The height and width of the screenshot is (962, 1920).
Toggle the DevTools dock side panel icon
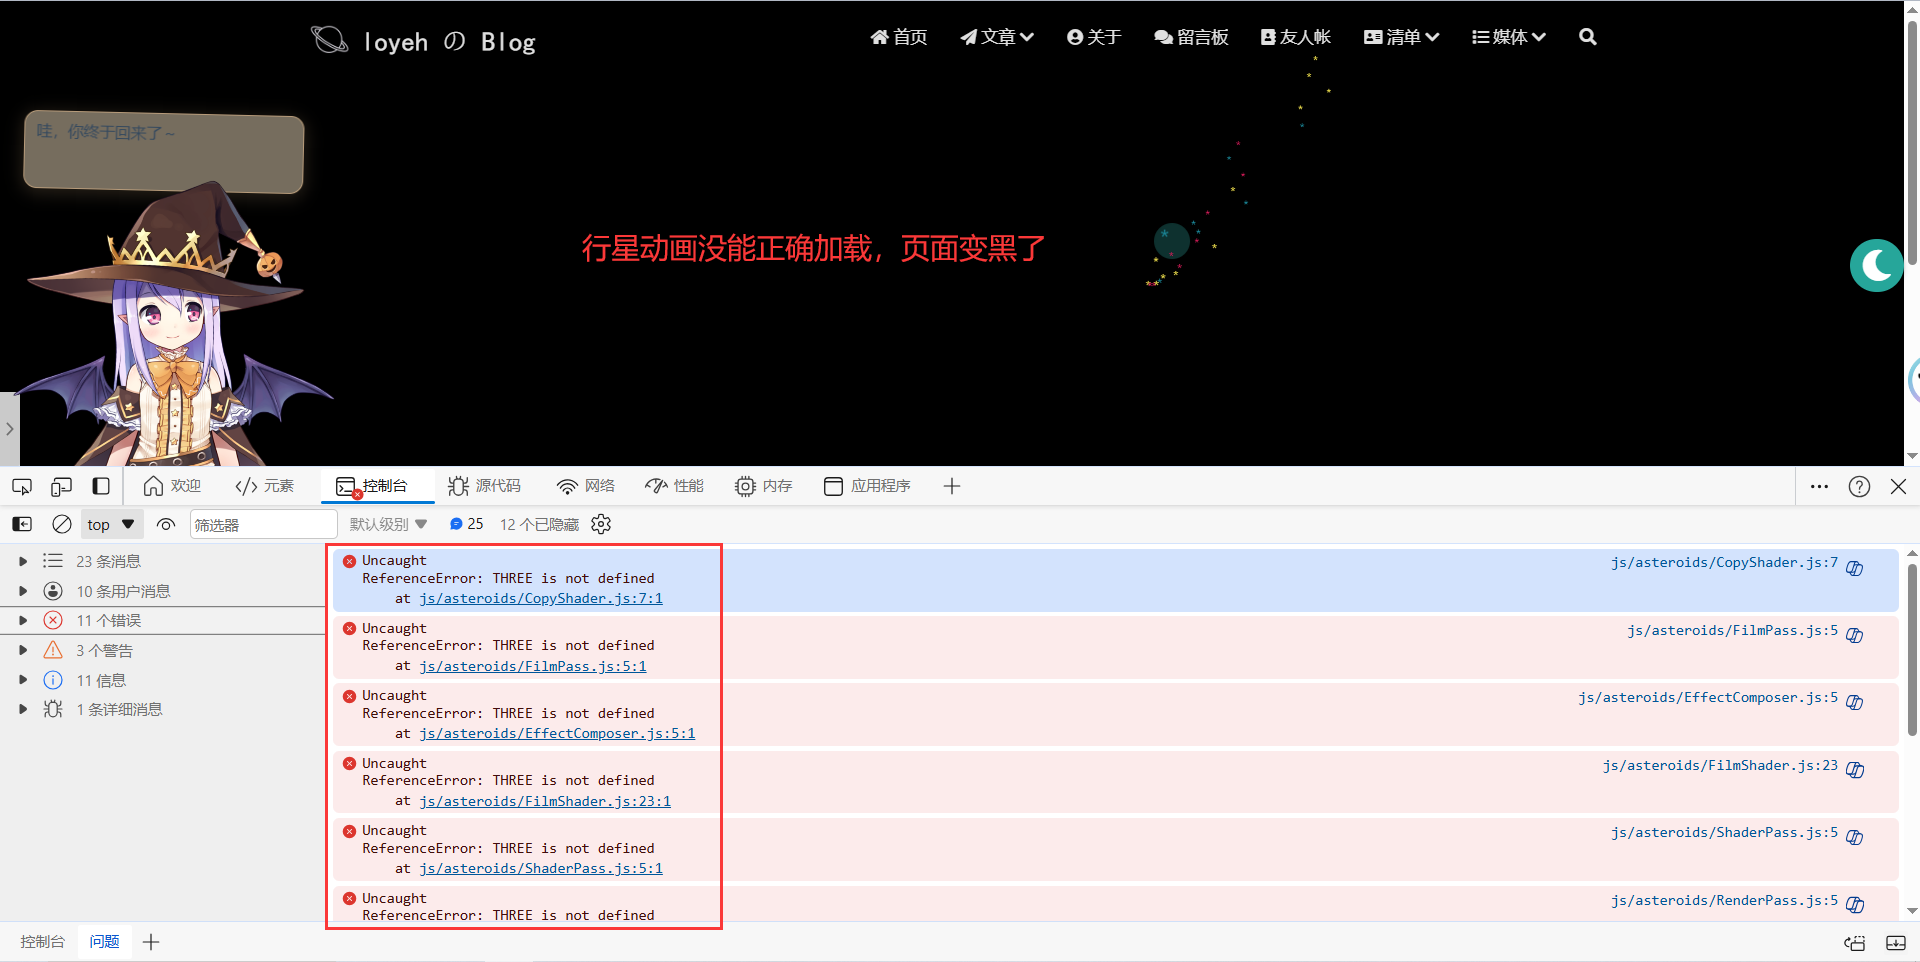click(x=101, y=486)
